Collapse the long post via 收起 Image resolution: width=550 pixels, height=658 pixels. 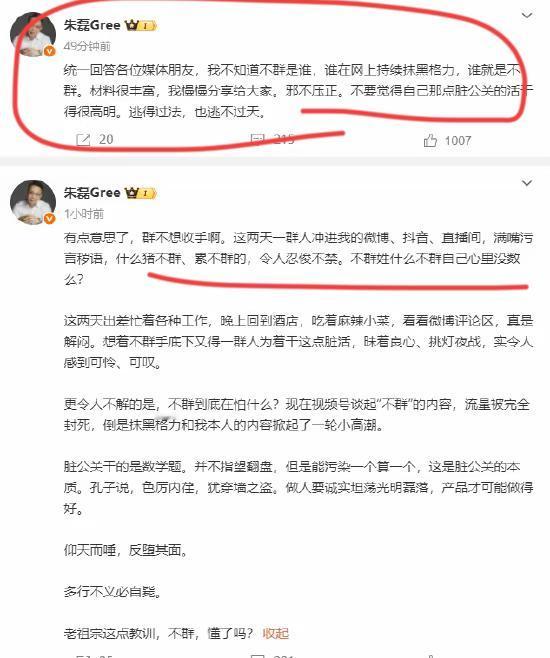276,633
